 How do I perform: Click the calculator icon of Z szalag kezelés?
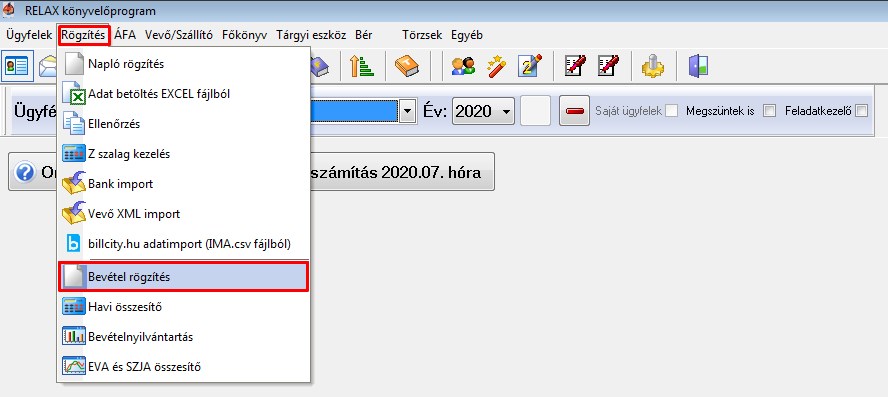pos(74,153)
